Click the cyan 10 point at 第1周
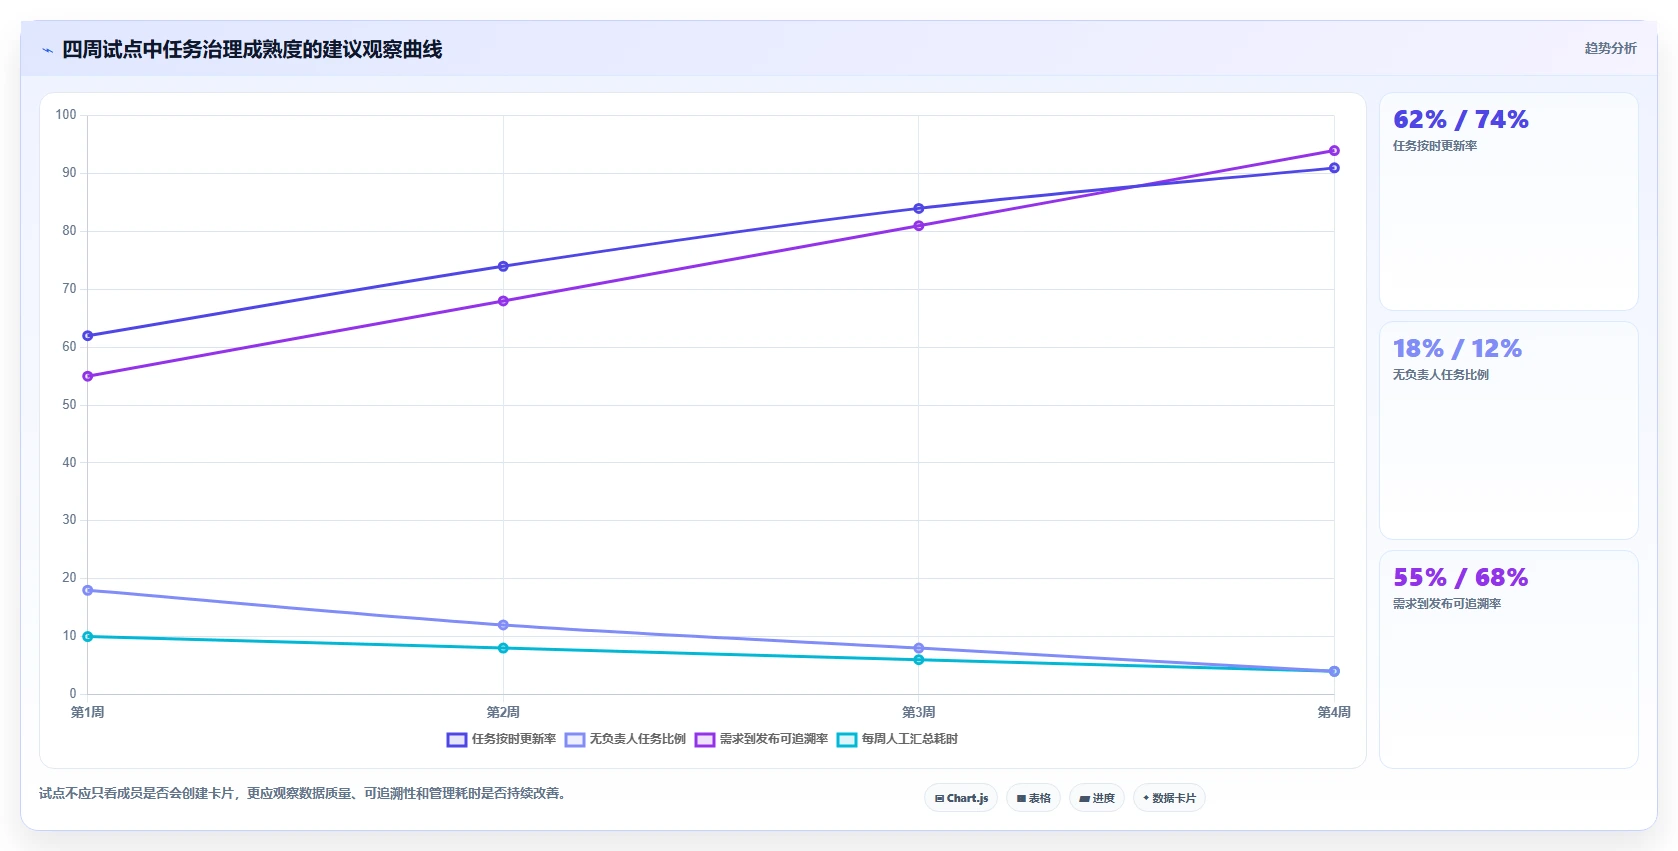Image resolution: width=1678 pixels, height=851 pixels. tap(88, 636)
